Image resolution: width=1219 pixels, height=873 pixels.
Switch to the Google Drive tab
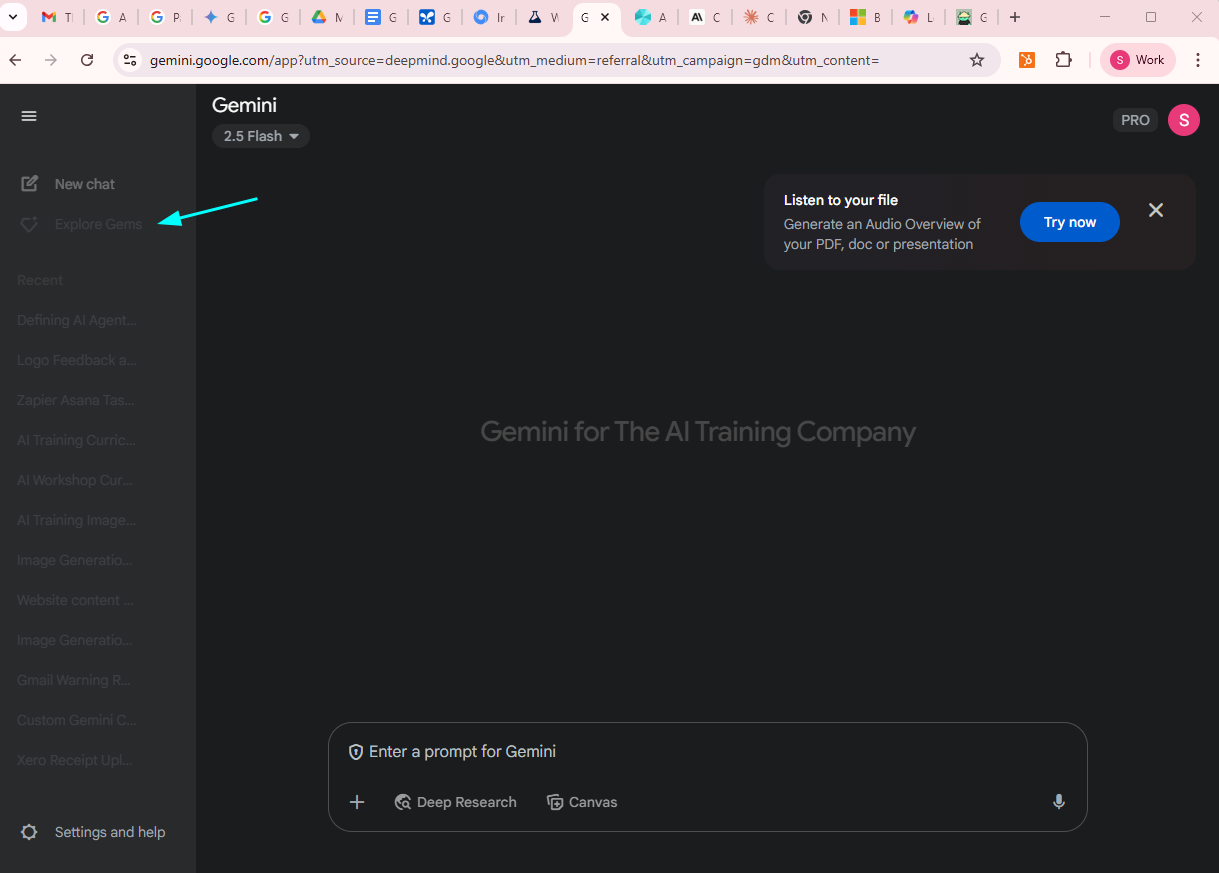coord(327,17)
